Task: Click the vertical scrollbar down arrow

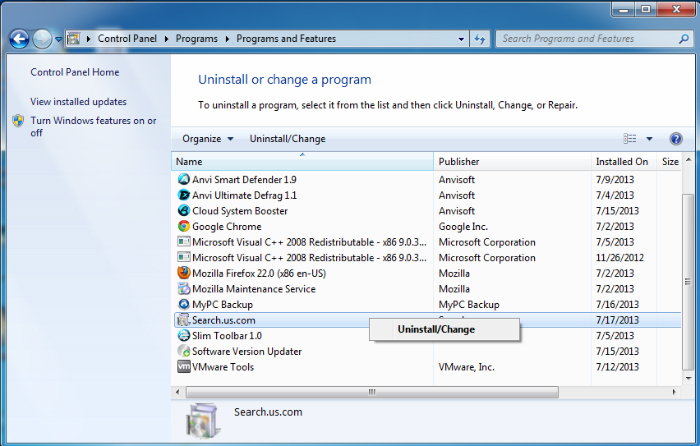Action: click(688, 378)
